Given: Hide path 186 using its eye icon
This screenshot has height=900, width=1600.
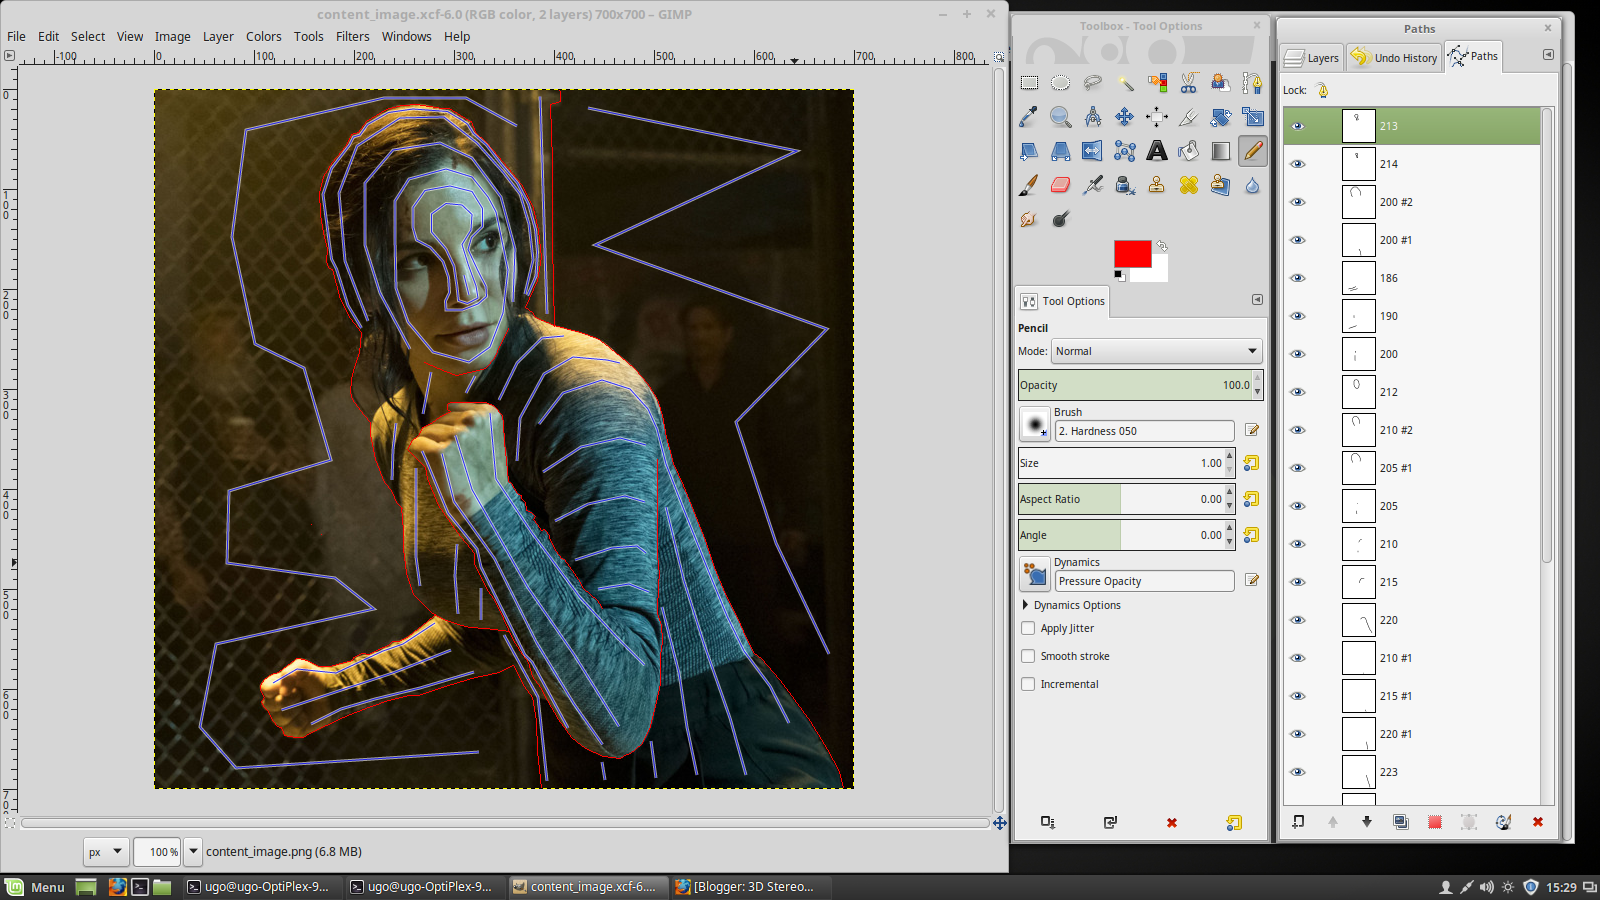Looking at the screenshot, I should [1298, 278].
